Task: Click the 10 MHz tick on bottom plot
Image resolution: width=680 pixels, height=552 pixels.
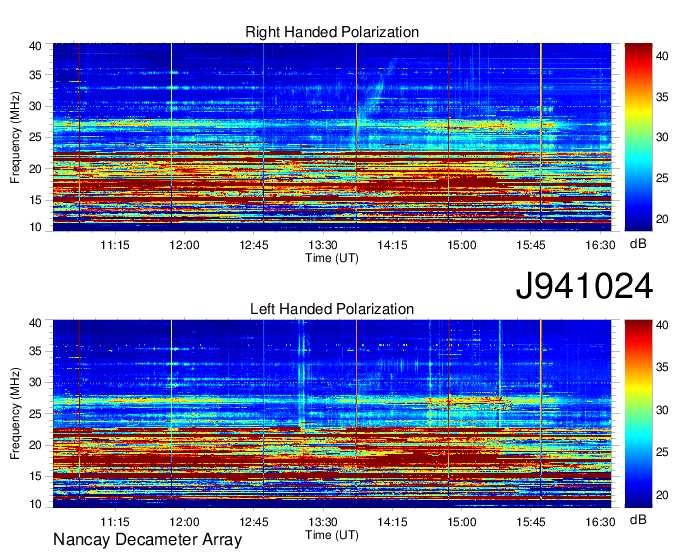Action: [35, 504]
